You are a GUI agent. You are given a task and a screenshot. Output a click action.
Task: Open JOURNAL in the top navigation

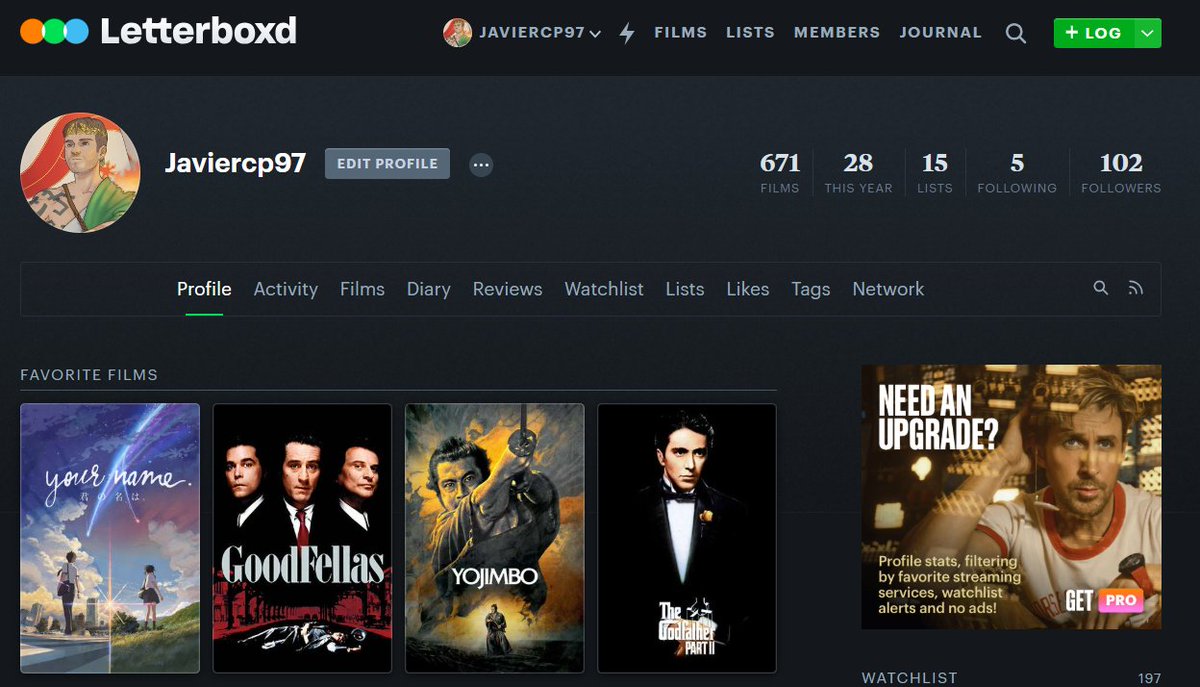(x=940, y=33)
